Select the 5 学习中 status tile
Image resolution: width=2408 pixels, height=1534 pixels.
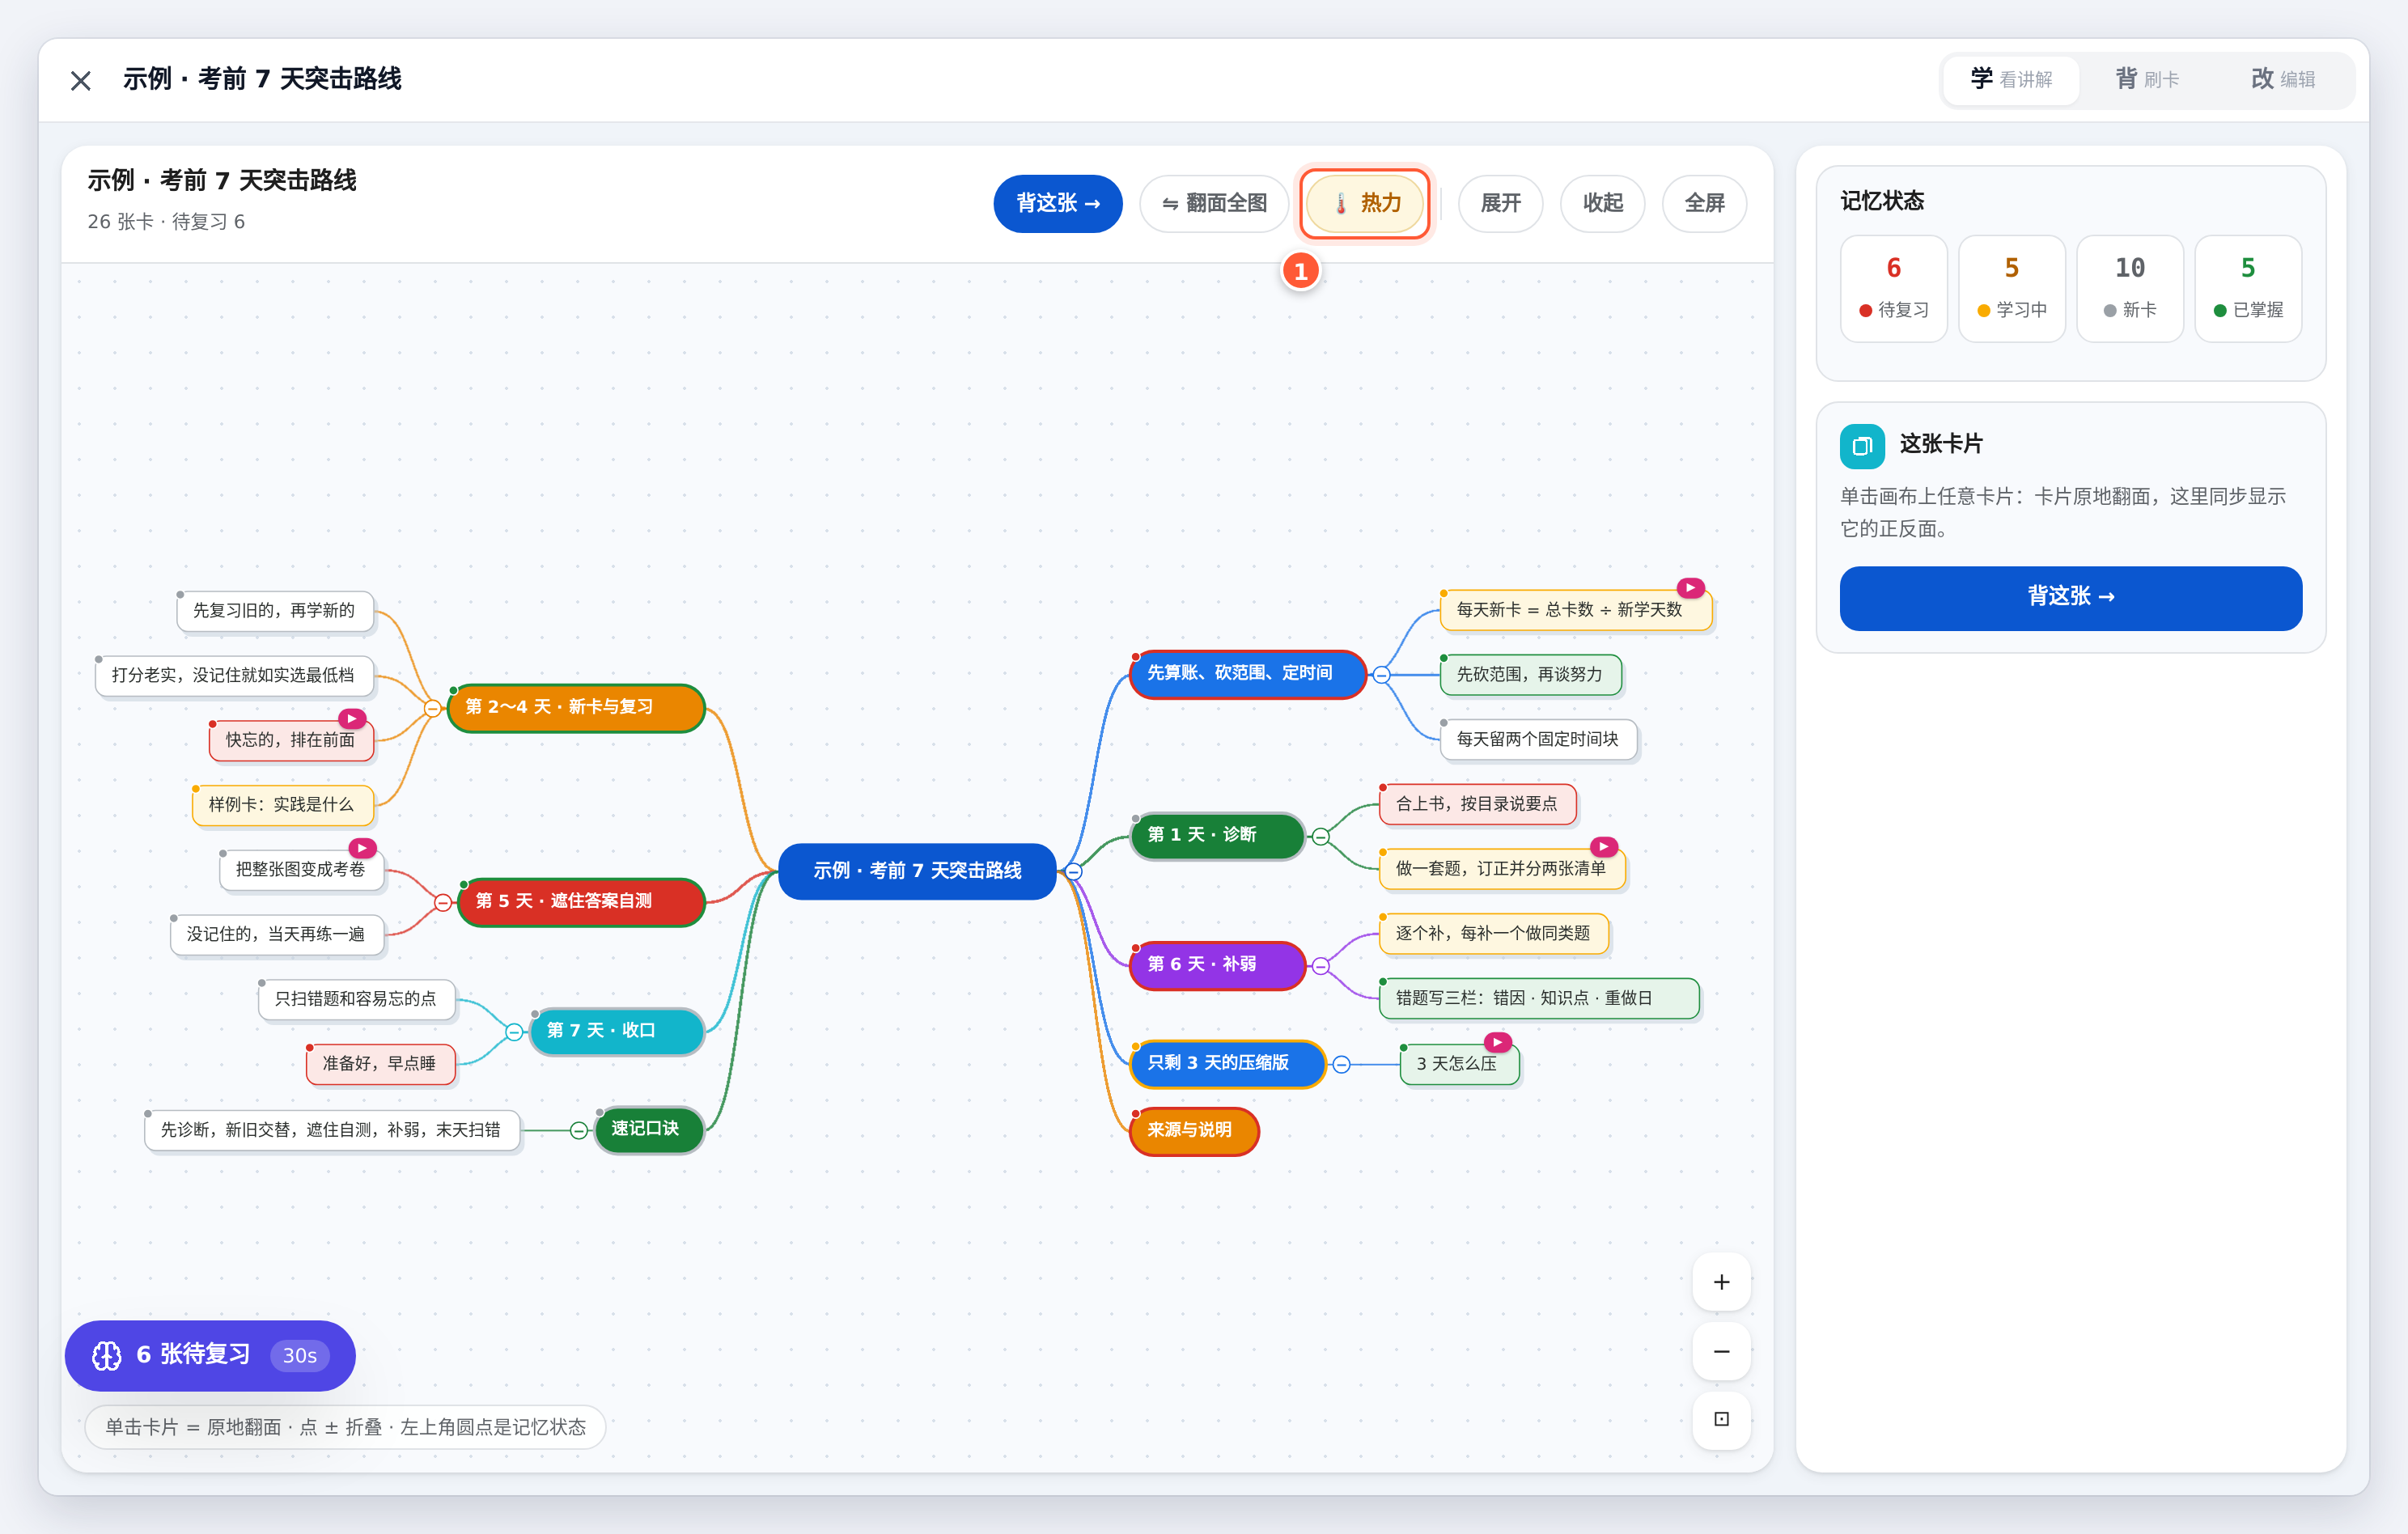[2011, 289]
